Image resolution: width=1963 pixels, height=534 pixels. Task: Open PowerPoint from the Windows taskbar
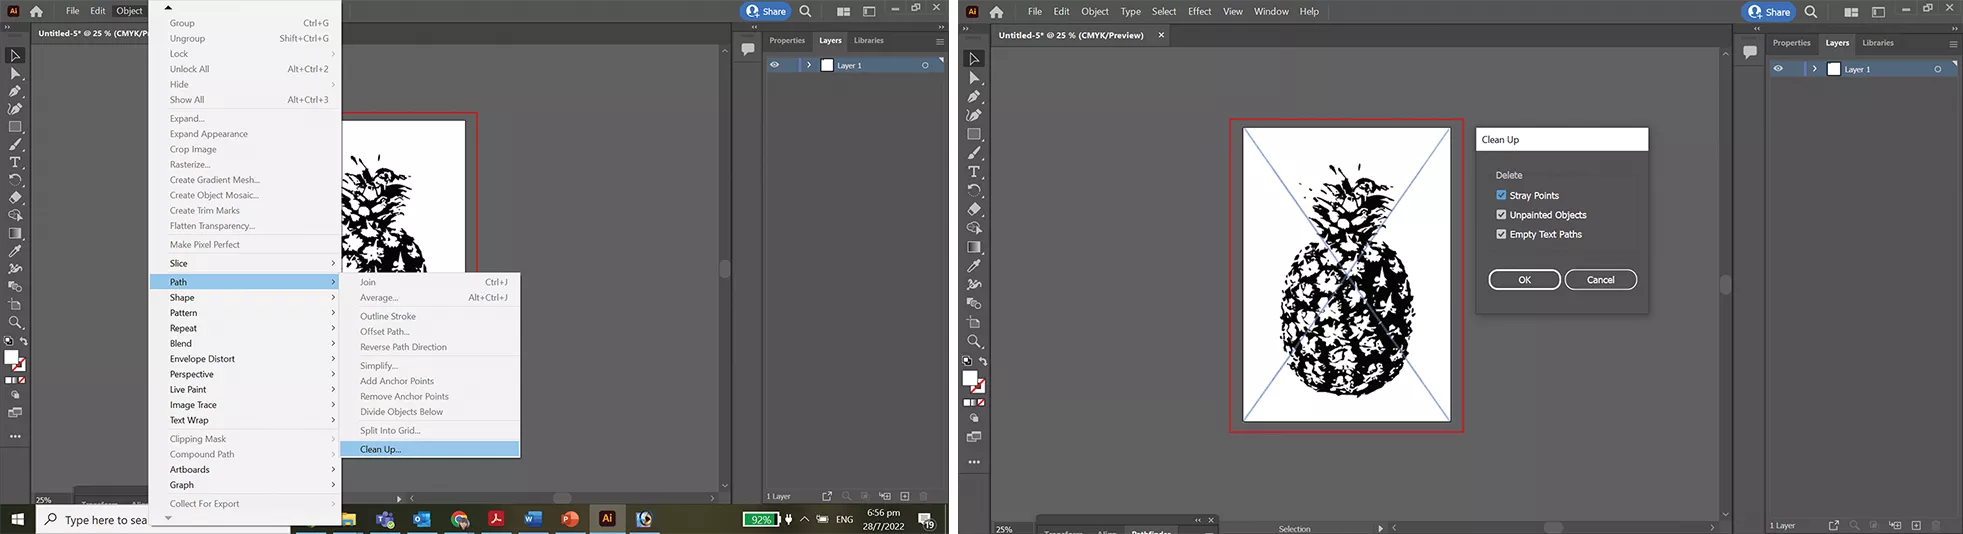point(570,519)
